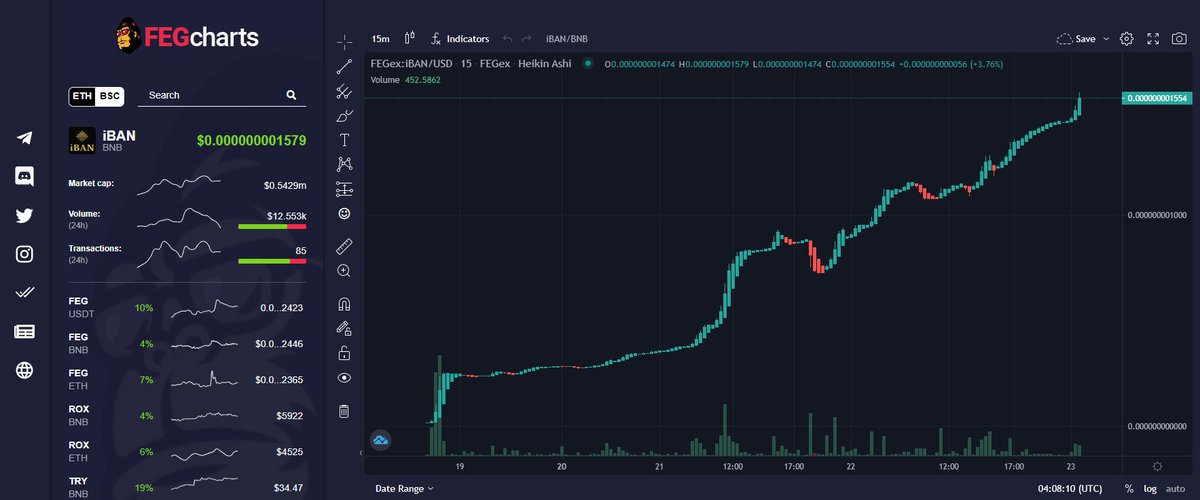Open the emoji icons tool
Viewport: 1200px width, 500px height.
pos(344,213)
